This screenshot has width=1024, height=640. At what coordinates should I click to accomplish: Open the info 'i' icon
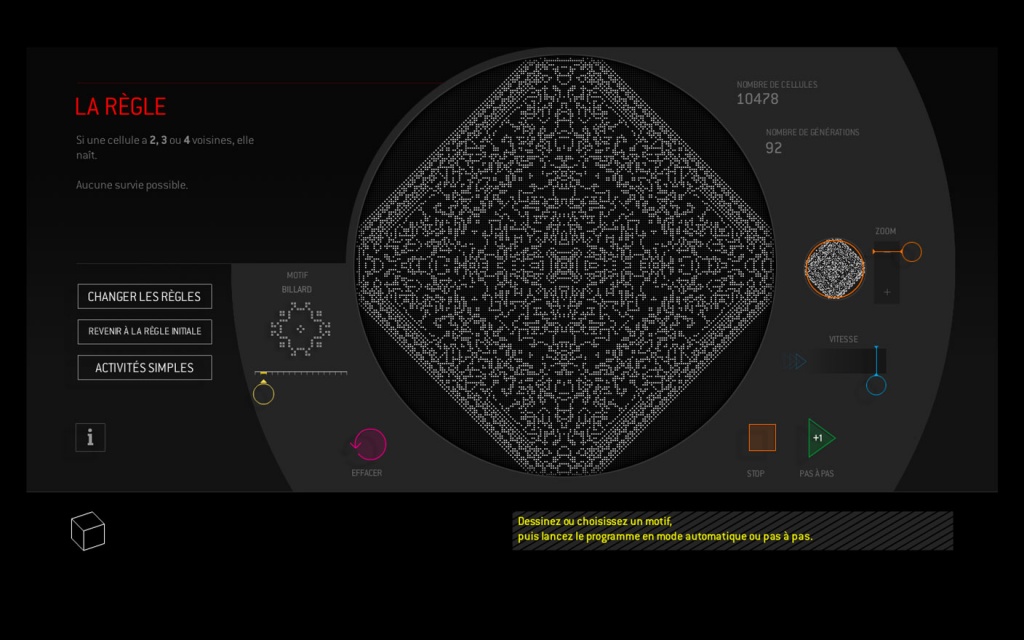tap(90, 437)
